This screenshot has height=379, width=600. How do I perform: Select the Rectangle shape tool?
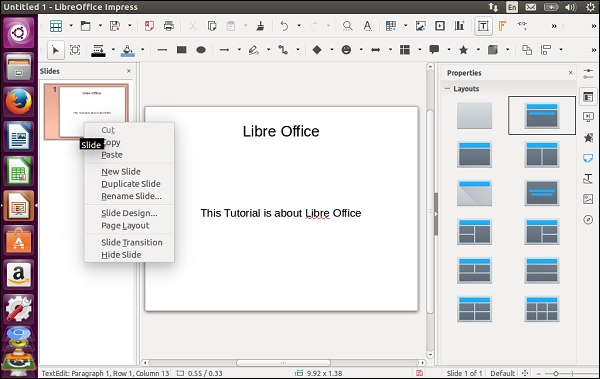181,50
